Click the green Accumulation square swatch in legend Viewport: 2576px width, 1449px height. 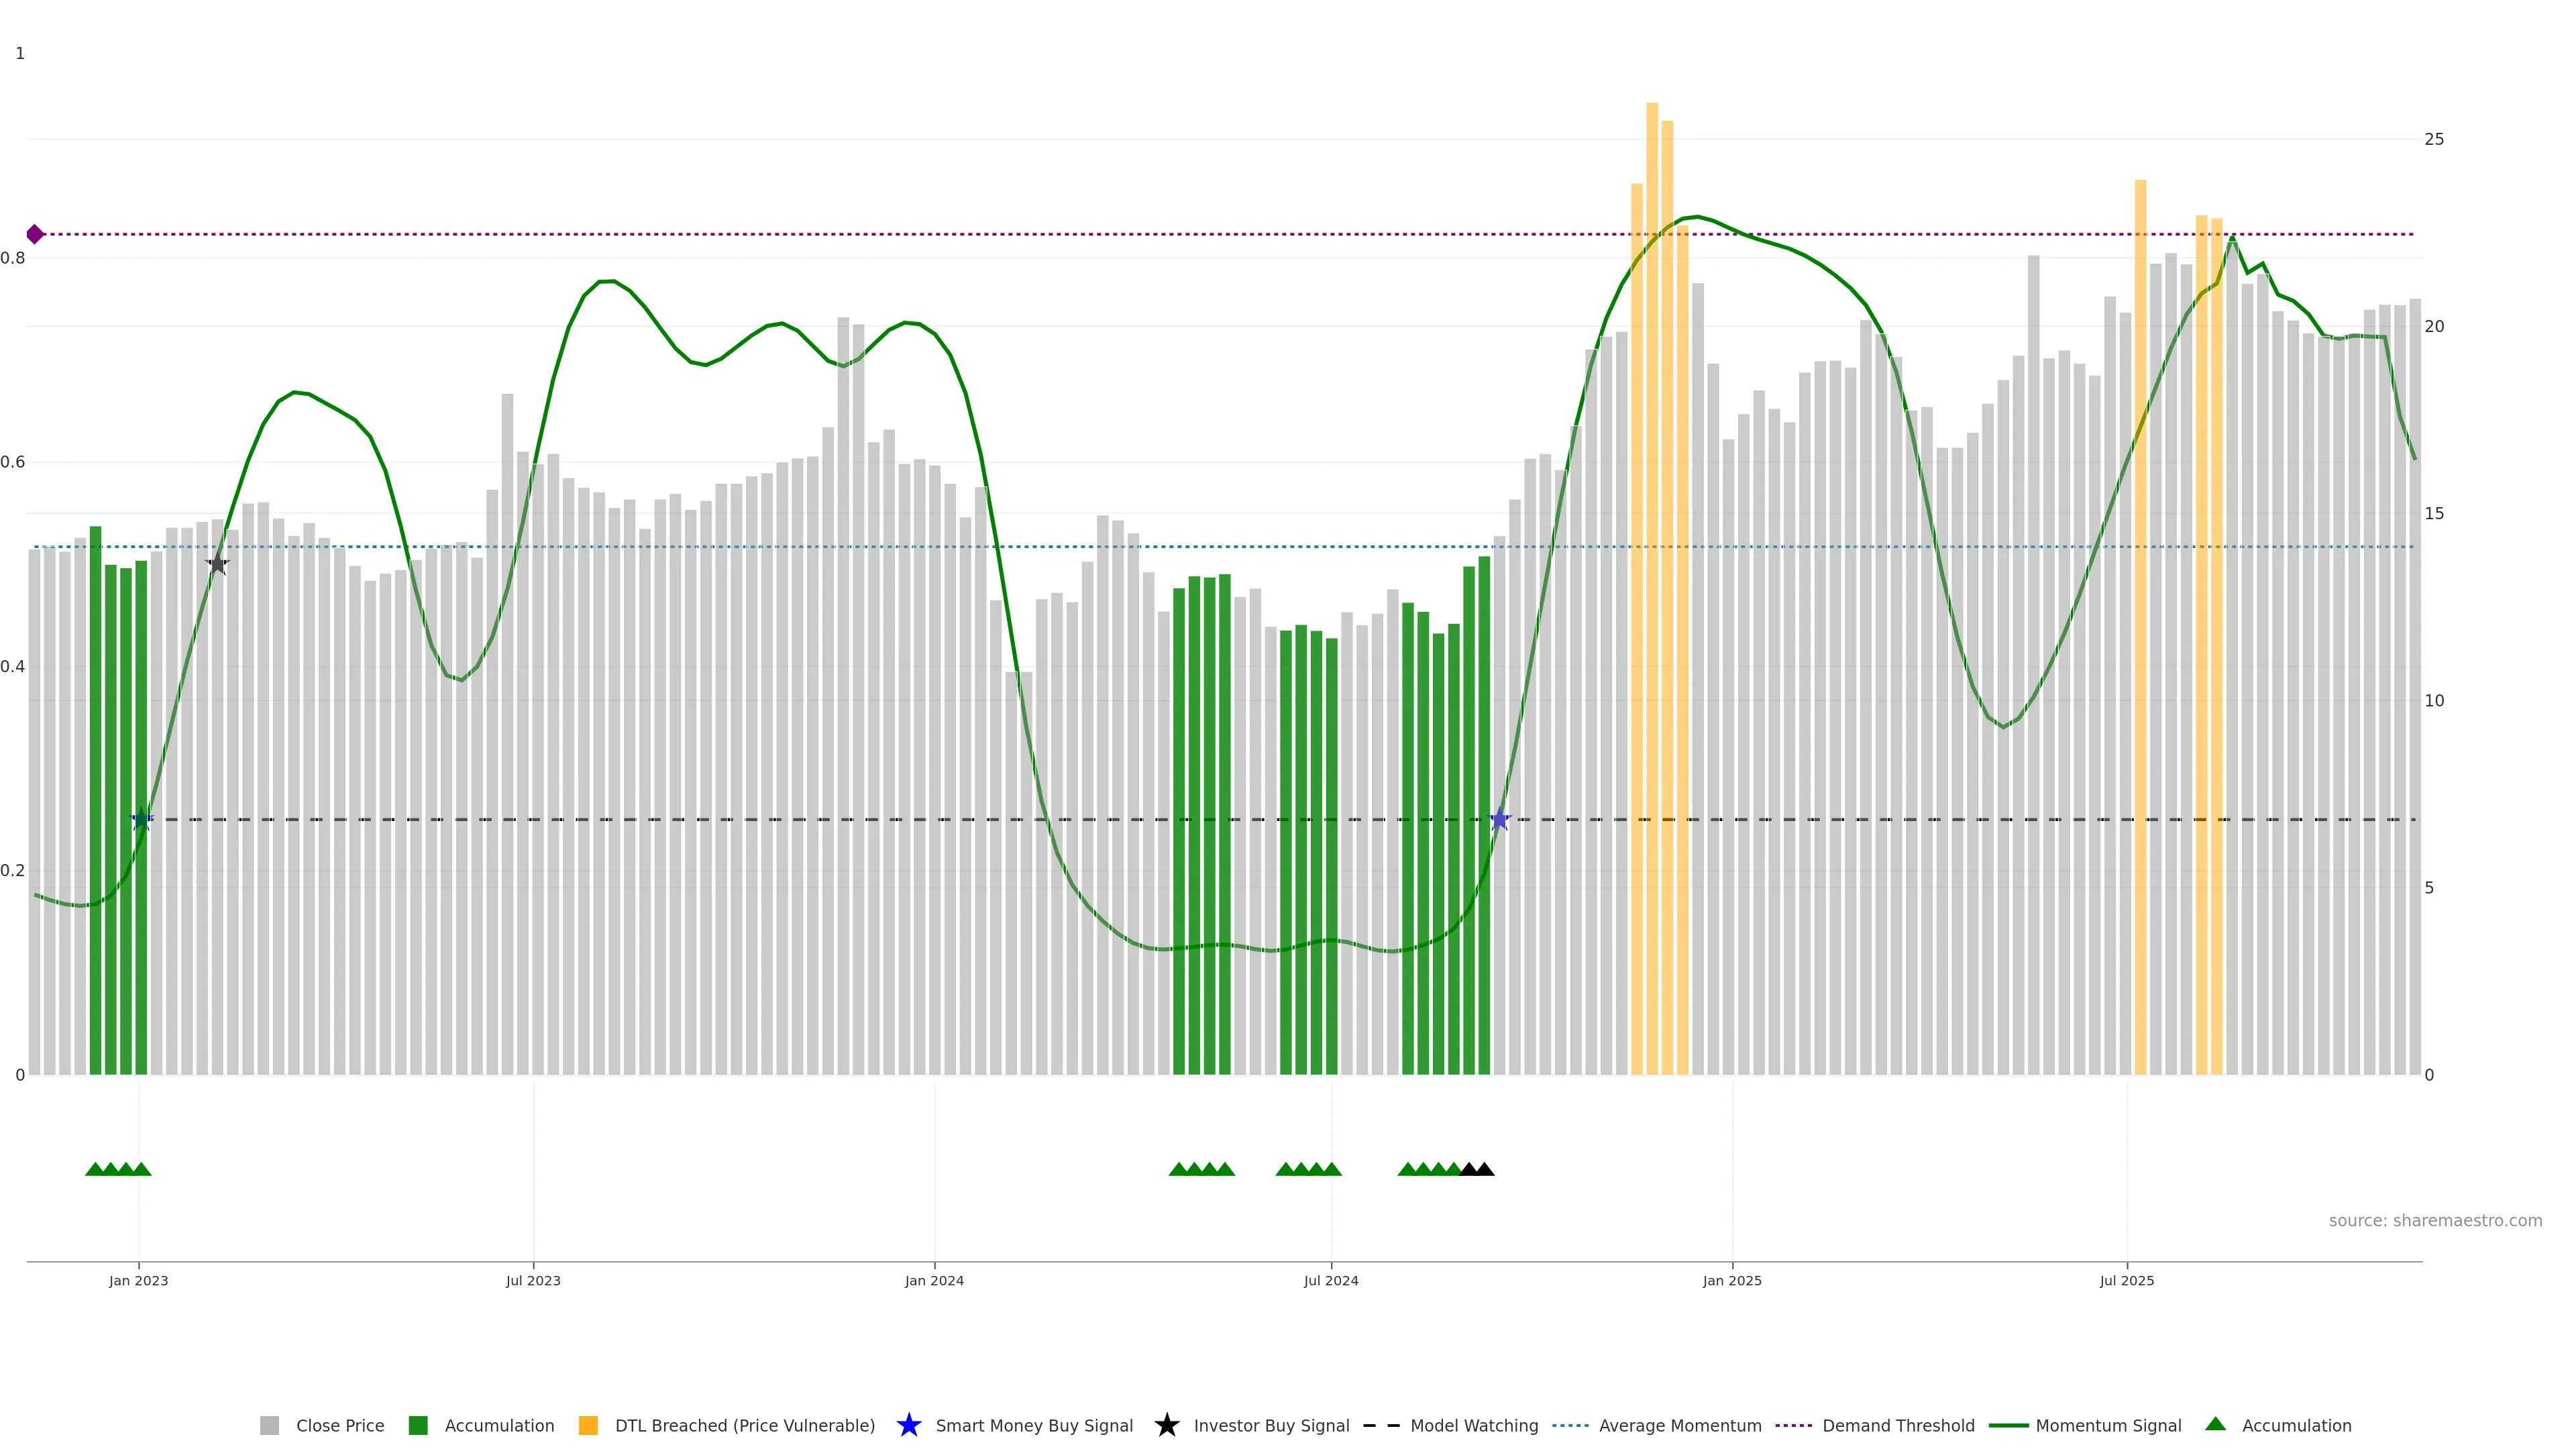point(418,1425)
